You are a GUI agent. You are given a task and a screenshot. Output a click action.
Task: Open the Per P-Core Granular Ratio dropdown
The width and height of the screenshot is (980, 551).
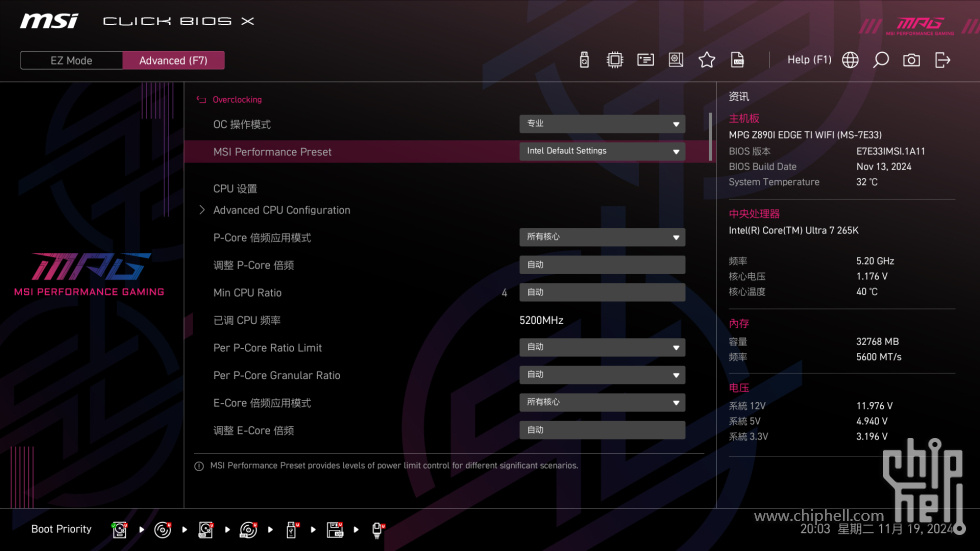point(602,375)
